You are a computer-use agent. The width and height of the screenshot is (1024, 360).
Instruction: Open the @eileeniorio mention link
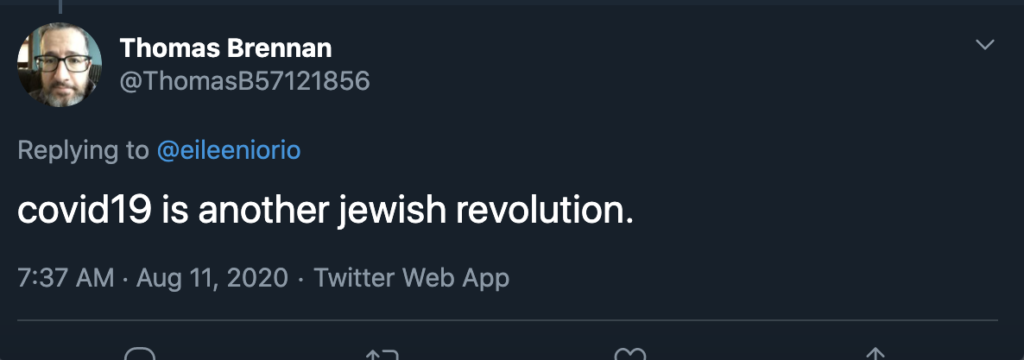(x=229, y=150)
